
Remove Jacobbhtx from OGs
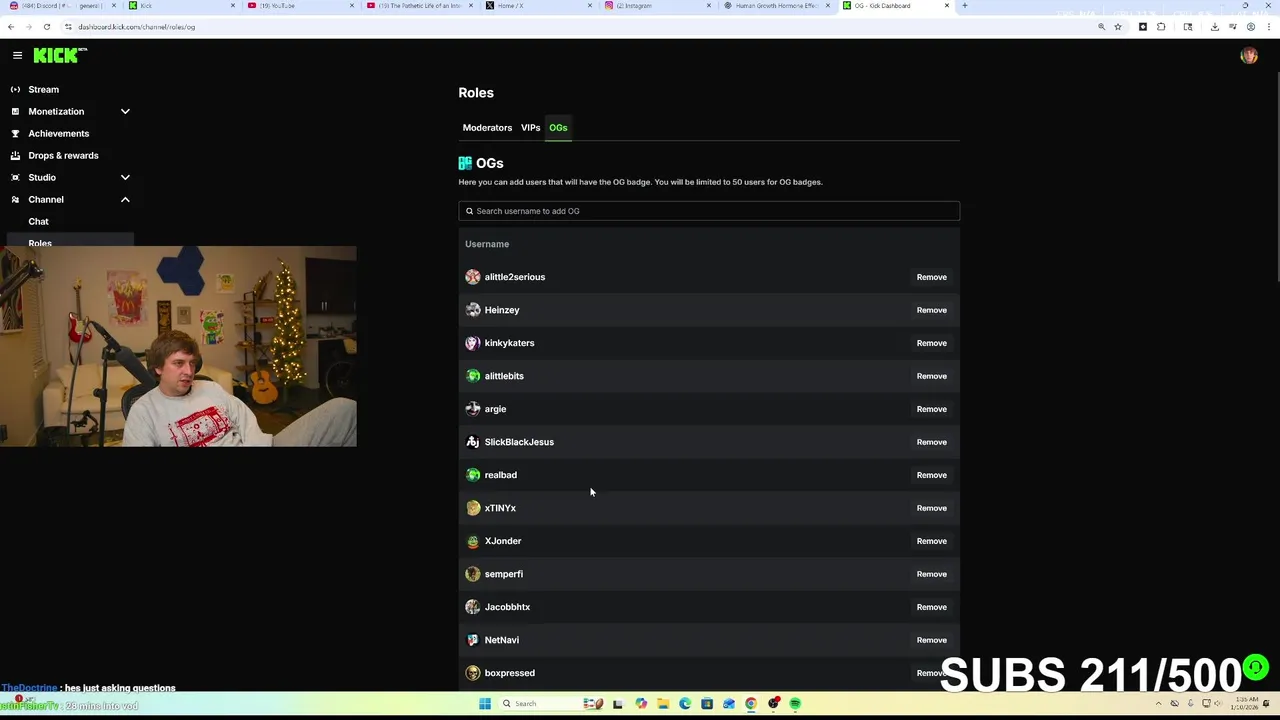pos(931,607)
